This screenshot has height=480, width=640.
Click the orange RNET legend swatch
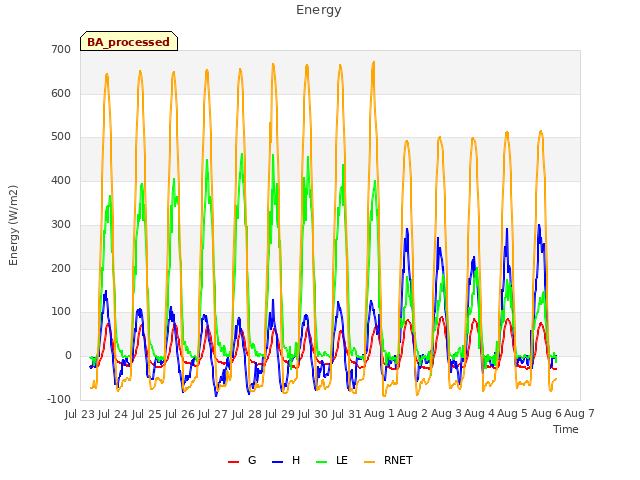(x=369, y=462)
